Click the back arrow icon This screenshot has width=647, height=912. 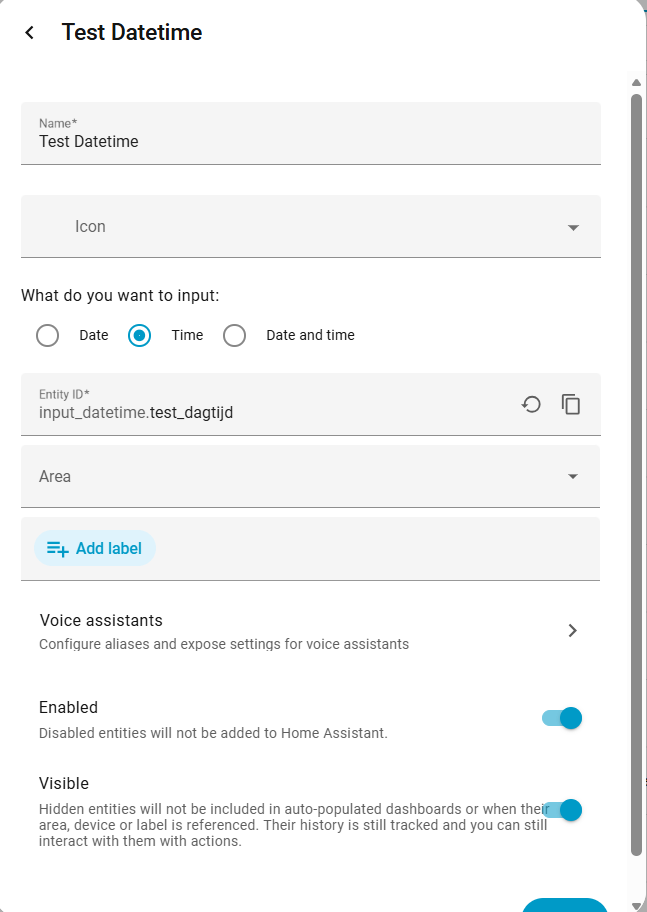coord(30,33)
